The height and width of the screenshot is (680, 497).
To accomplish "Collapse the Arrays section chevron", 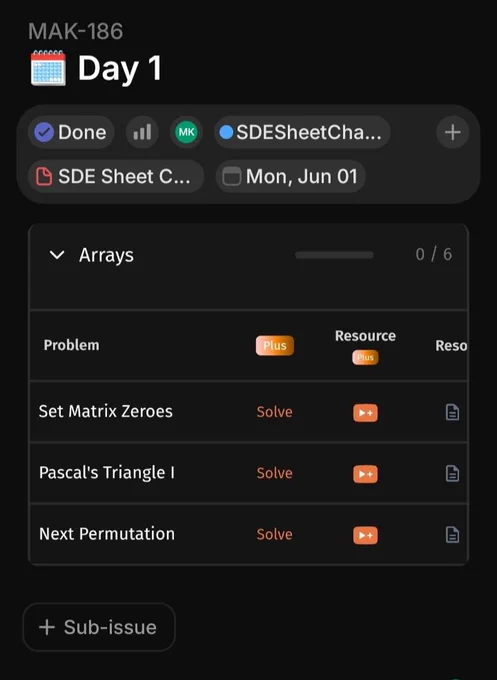I will tap(57, 255).
